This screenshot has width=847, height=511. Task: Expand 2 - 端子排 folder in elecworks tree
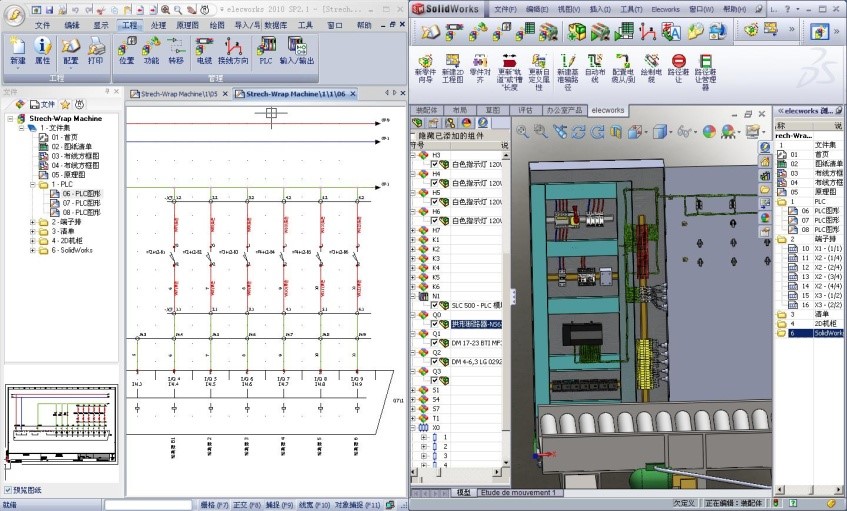coord(32,223)
